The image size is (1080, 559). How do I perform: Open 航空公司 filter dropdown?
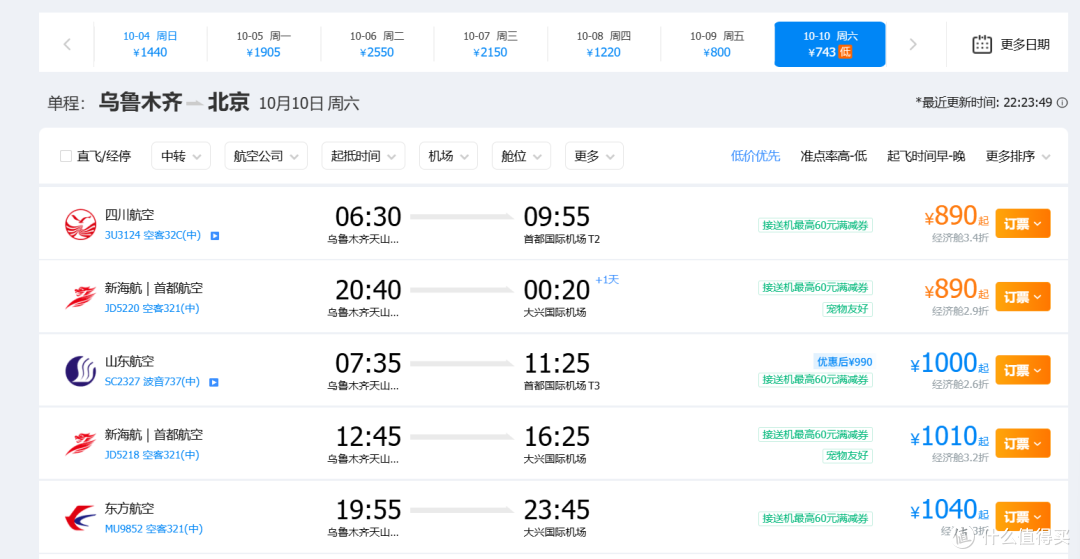[266, 156]
